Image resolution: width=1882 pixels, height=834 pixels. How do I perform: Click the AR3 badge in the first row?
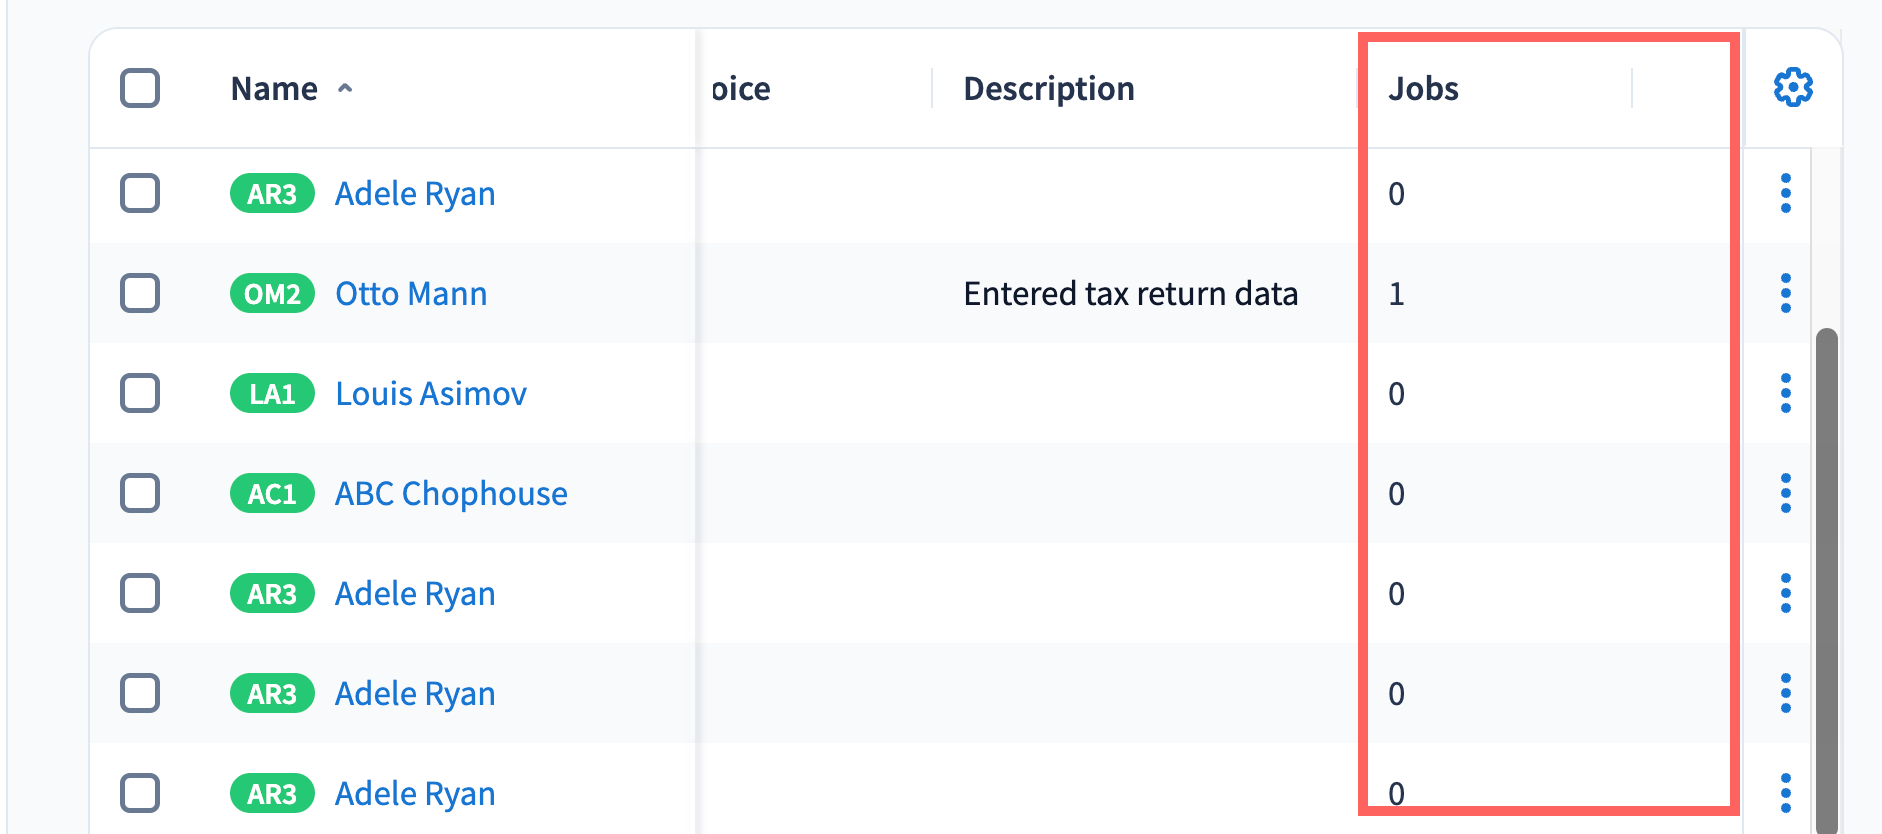pos(272,193)
